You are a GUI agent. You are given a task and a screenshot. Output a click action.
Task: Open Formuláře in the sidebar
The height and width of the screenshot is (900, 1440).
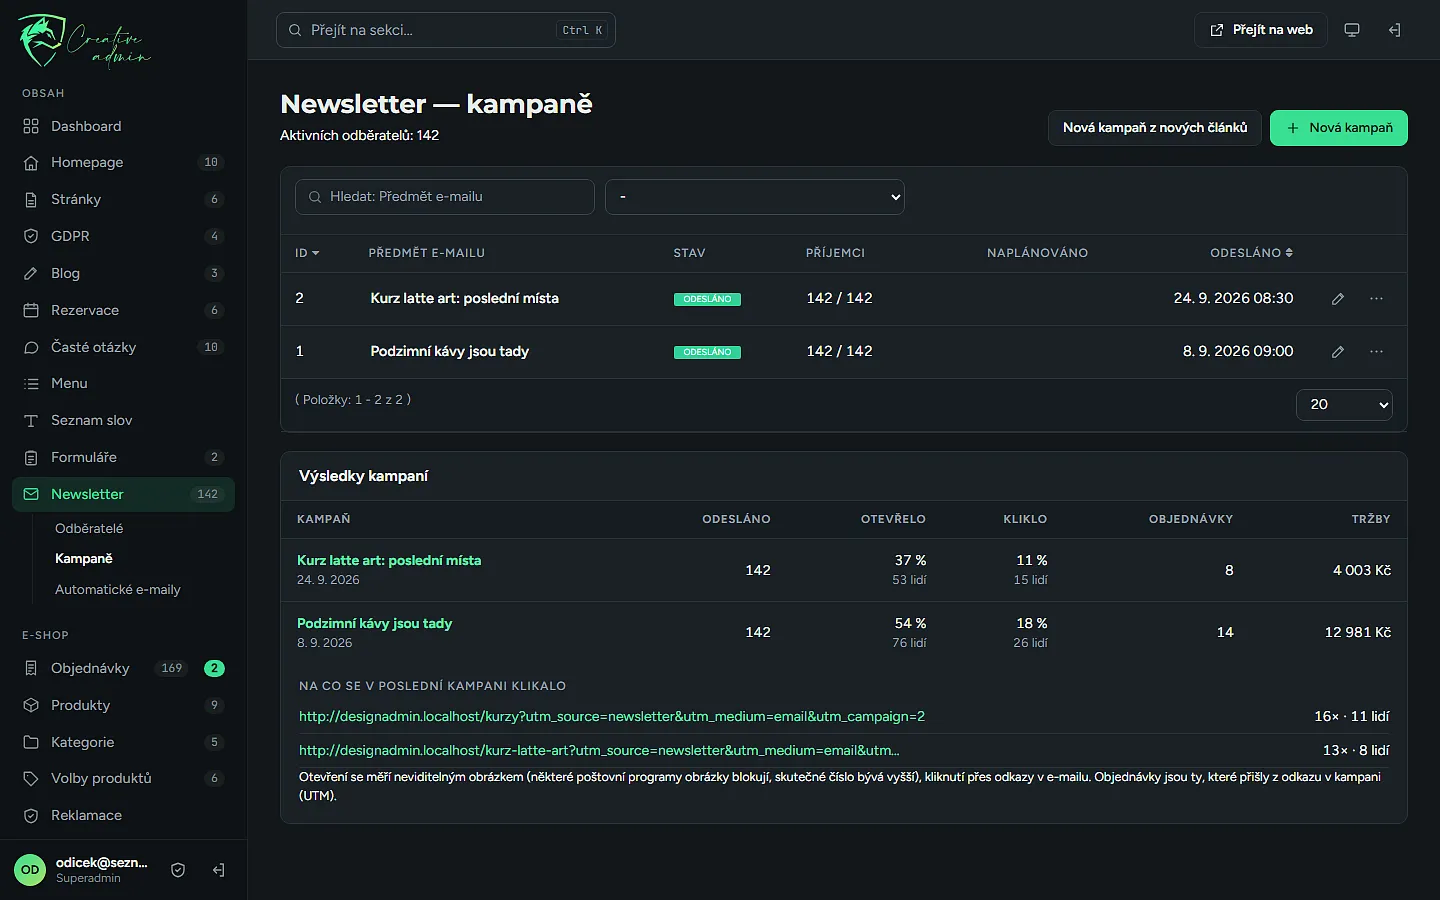tap(123, 457)
